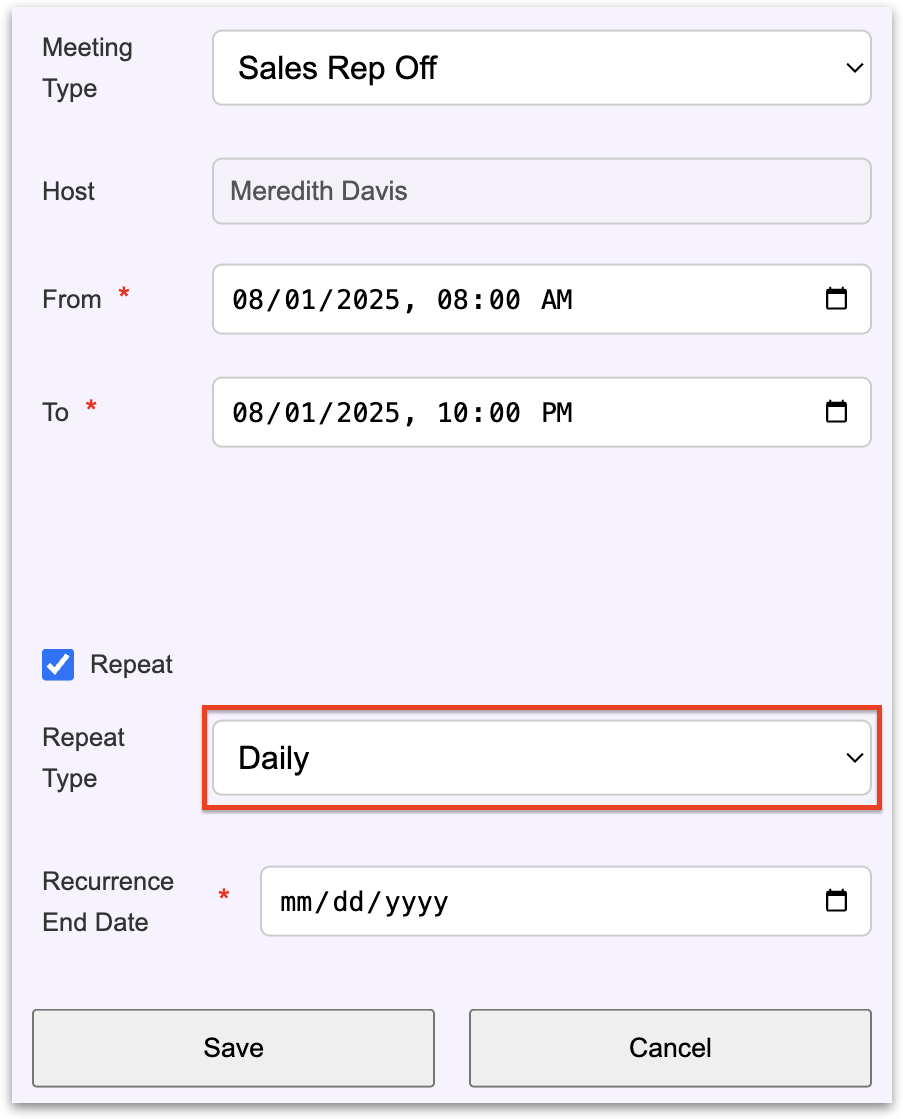
Task: Click the Save button
Action: 233,1047
